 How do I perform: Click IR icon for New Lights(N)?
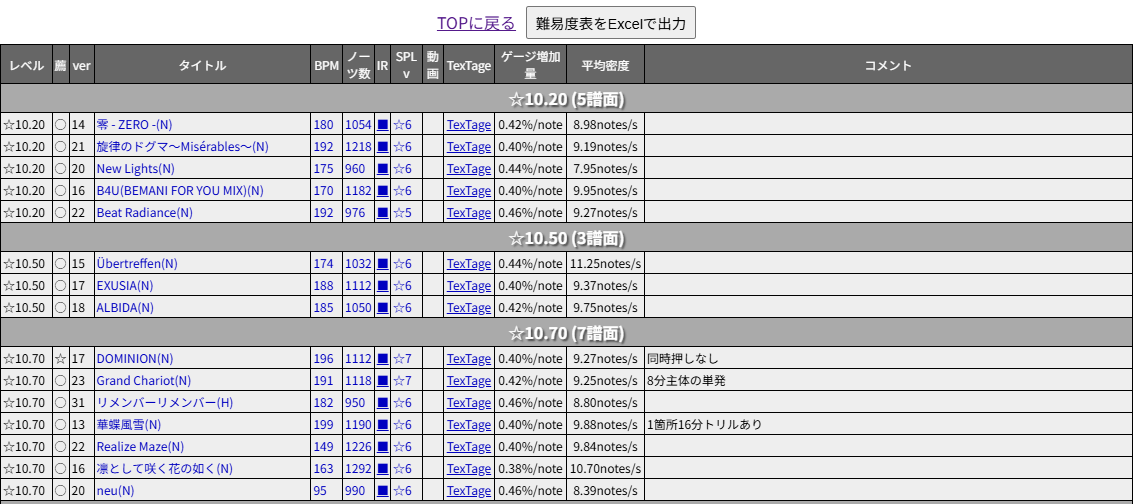click(383, 168)
